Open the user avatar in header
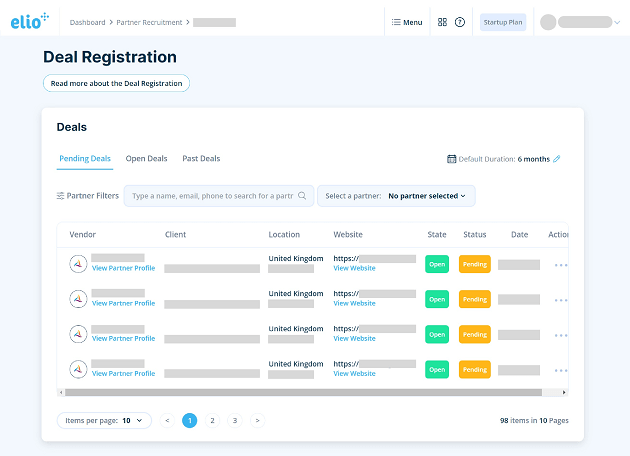The width and height of the screenshot is (630, 456). (548, 22)
